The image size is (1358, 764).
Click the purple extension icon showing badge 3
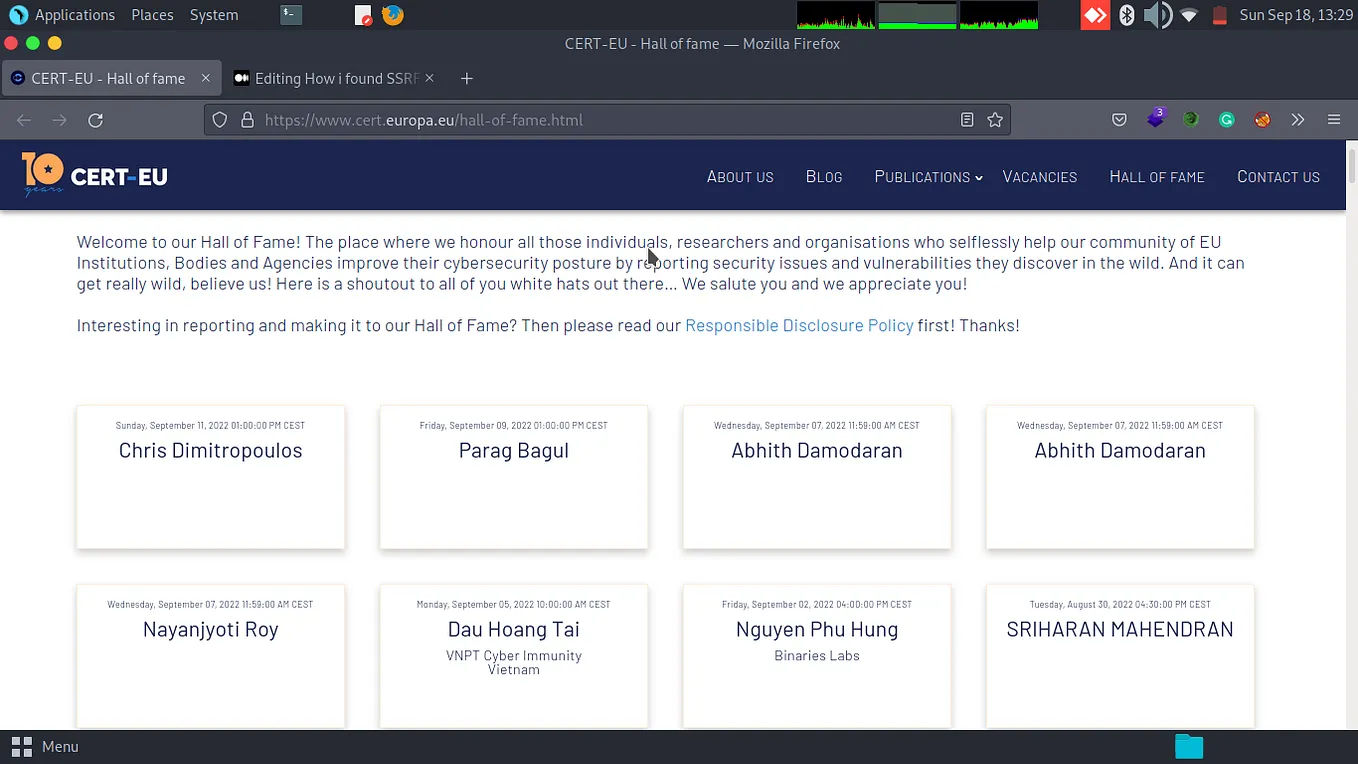click(1156, 119)
